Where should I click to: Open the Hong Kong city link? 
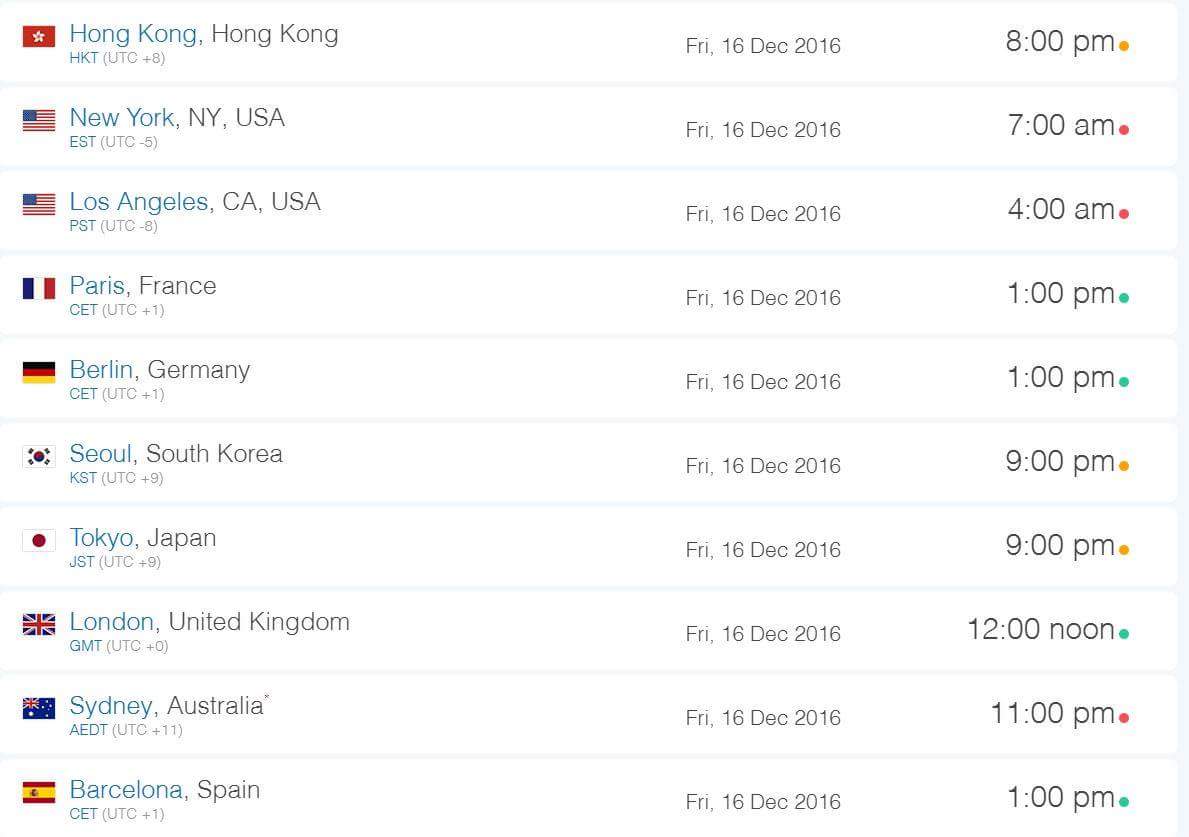coord(133,34)
